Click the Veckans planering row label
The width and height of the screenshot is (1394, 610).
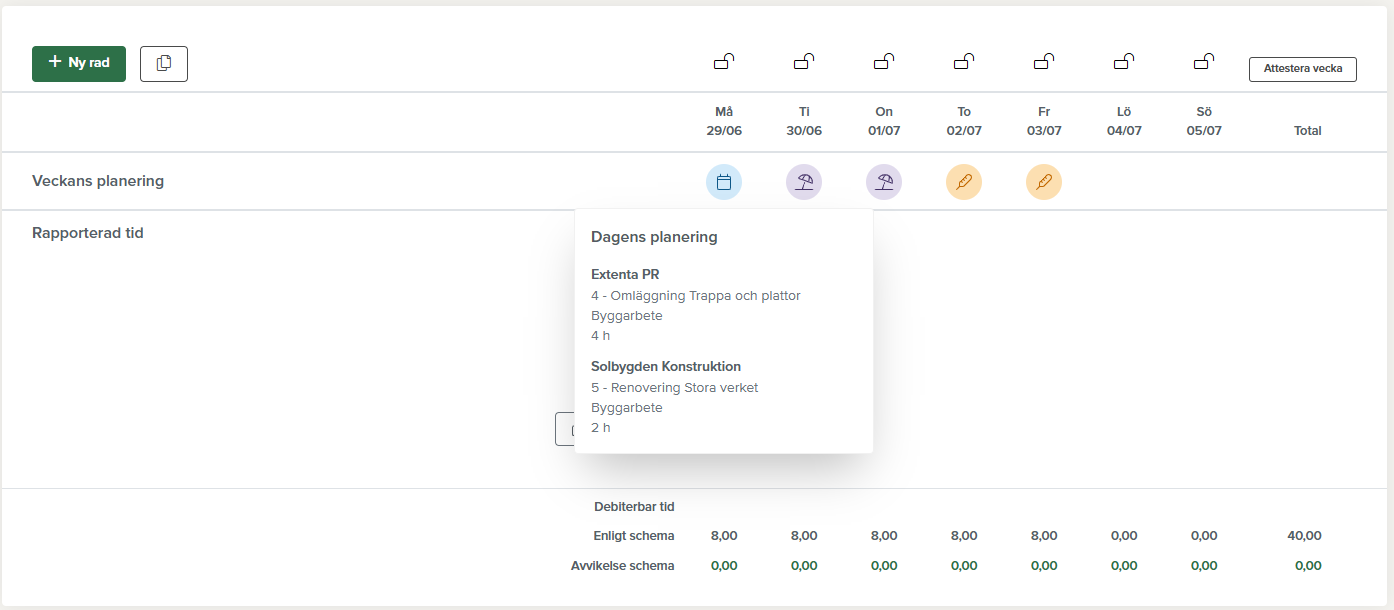(x=98, y=181)
